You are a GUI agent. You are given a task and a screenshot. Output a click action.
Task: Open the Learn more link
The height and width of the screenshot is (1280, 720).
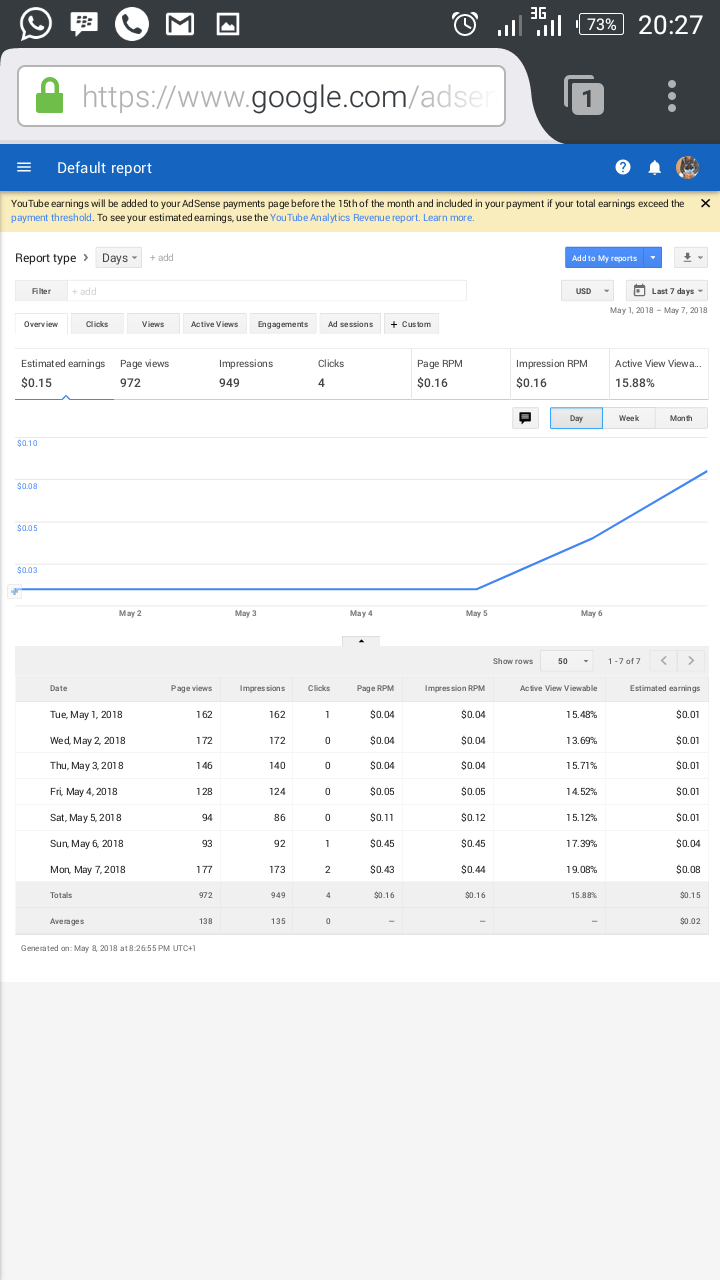[x=448, y=217]
